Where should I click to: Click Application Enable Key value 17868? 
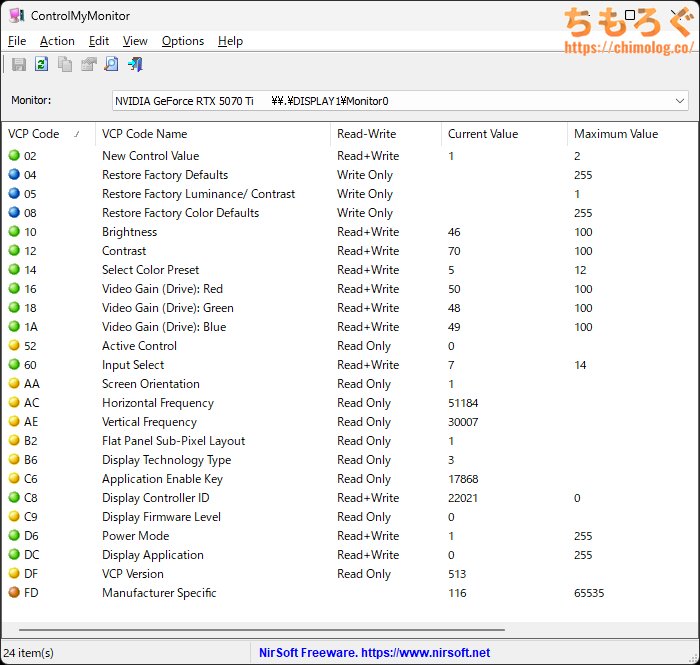coord(463,479)
